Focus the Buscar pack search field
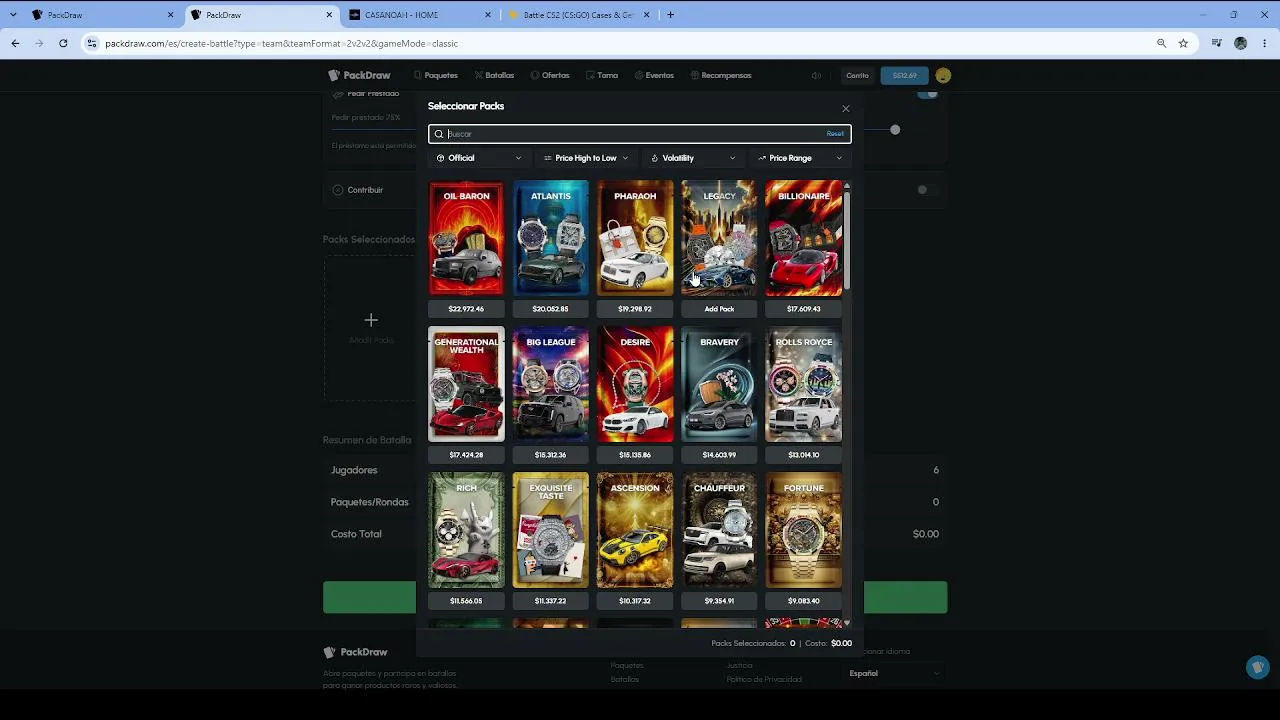 click(x=640, y=134)
